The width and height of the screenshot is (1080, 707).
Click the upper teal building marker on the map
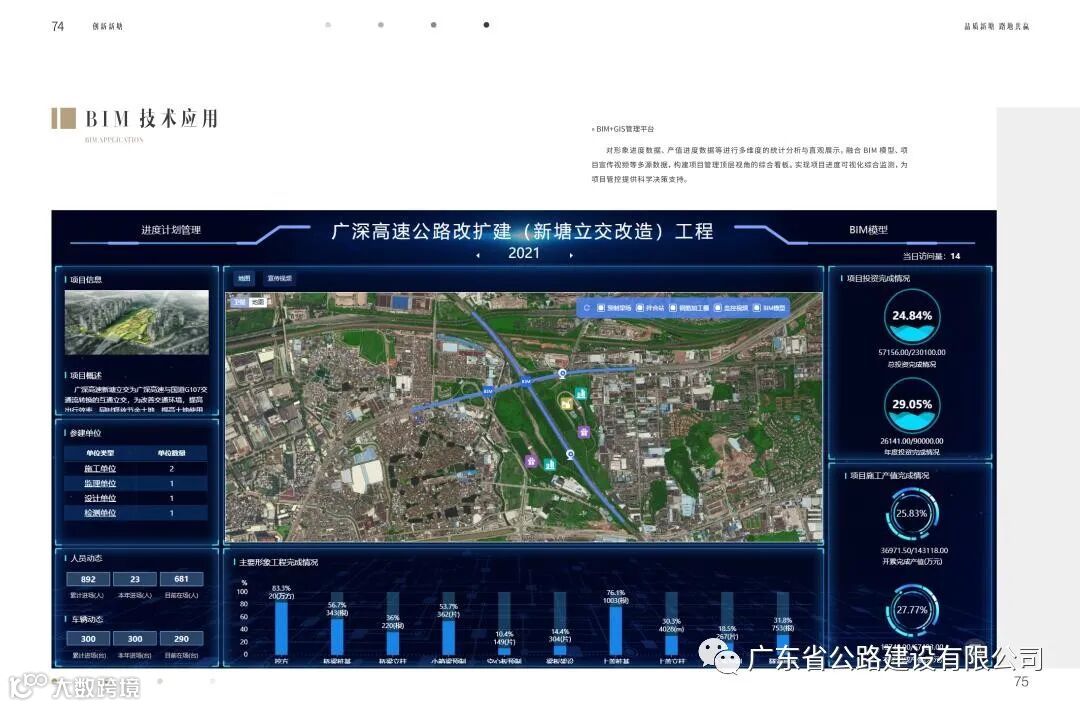point(581,393)
